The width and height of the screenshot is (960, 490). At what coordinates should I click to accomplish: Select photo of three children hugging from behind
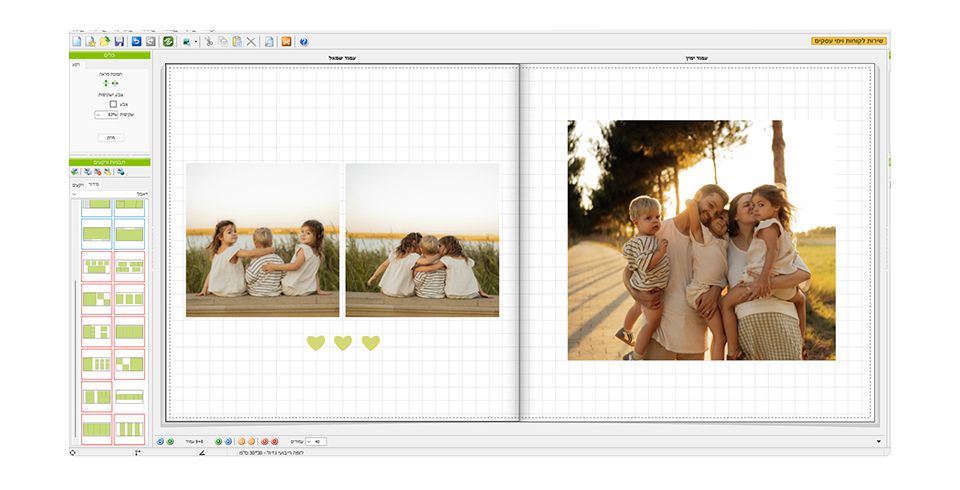coord(422,240)
